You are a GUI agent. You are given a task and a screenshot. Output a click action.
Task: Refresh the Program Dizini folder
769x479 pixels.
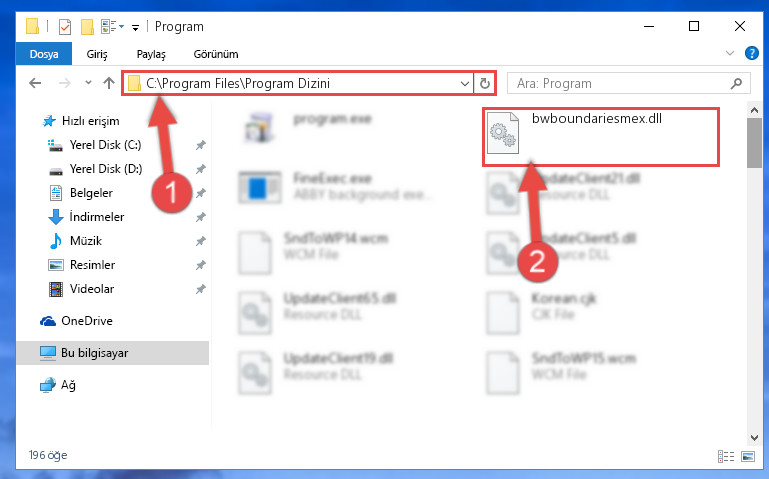485,84
